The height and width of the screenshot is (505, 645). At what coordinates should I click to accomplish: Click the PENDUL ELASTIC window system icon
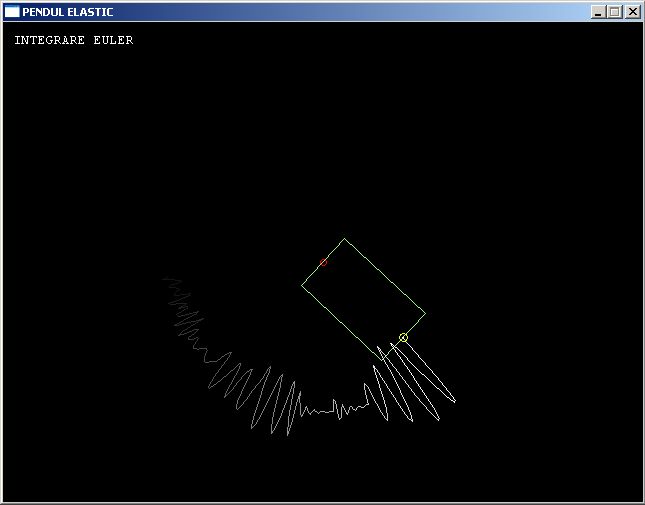point(12,12)
